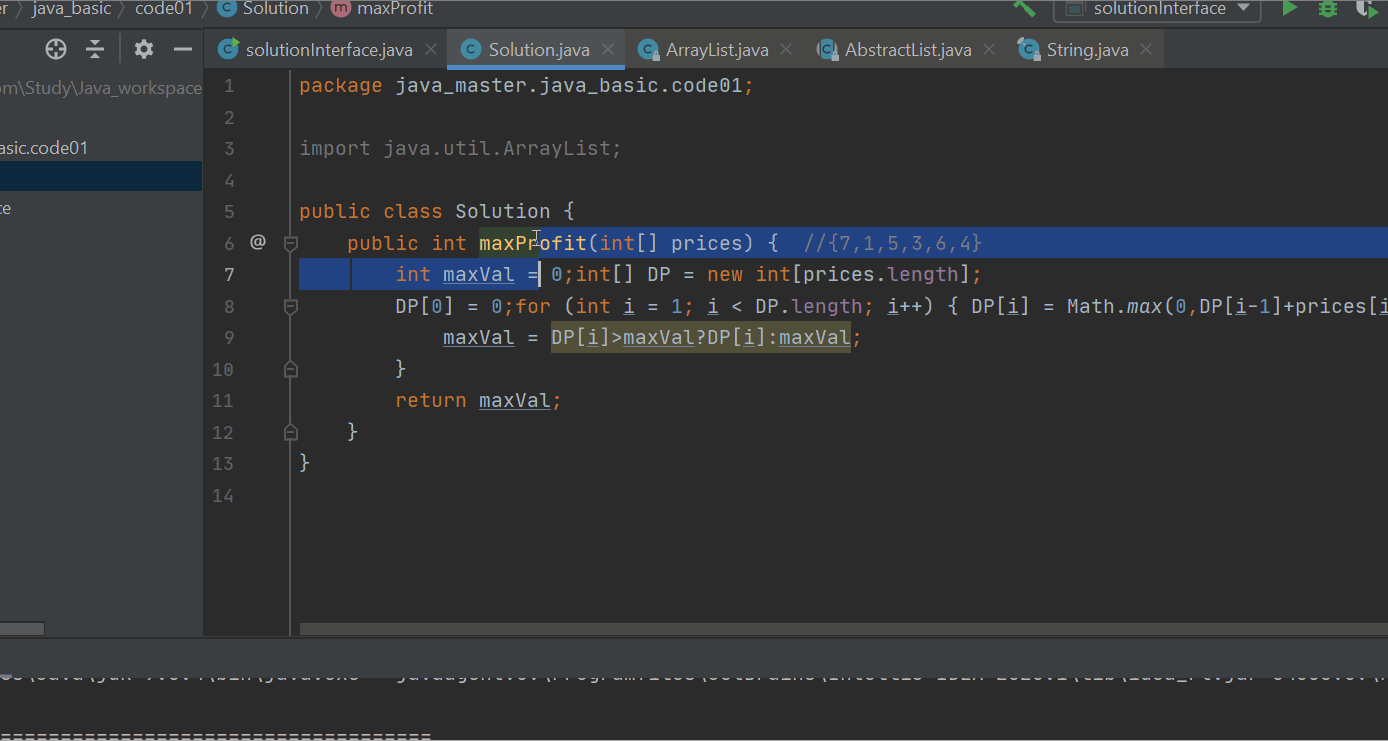
Task: Click line number 14 in the gutter
Action: click(223, 496)
